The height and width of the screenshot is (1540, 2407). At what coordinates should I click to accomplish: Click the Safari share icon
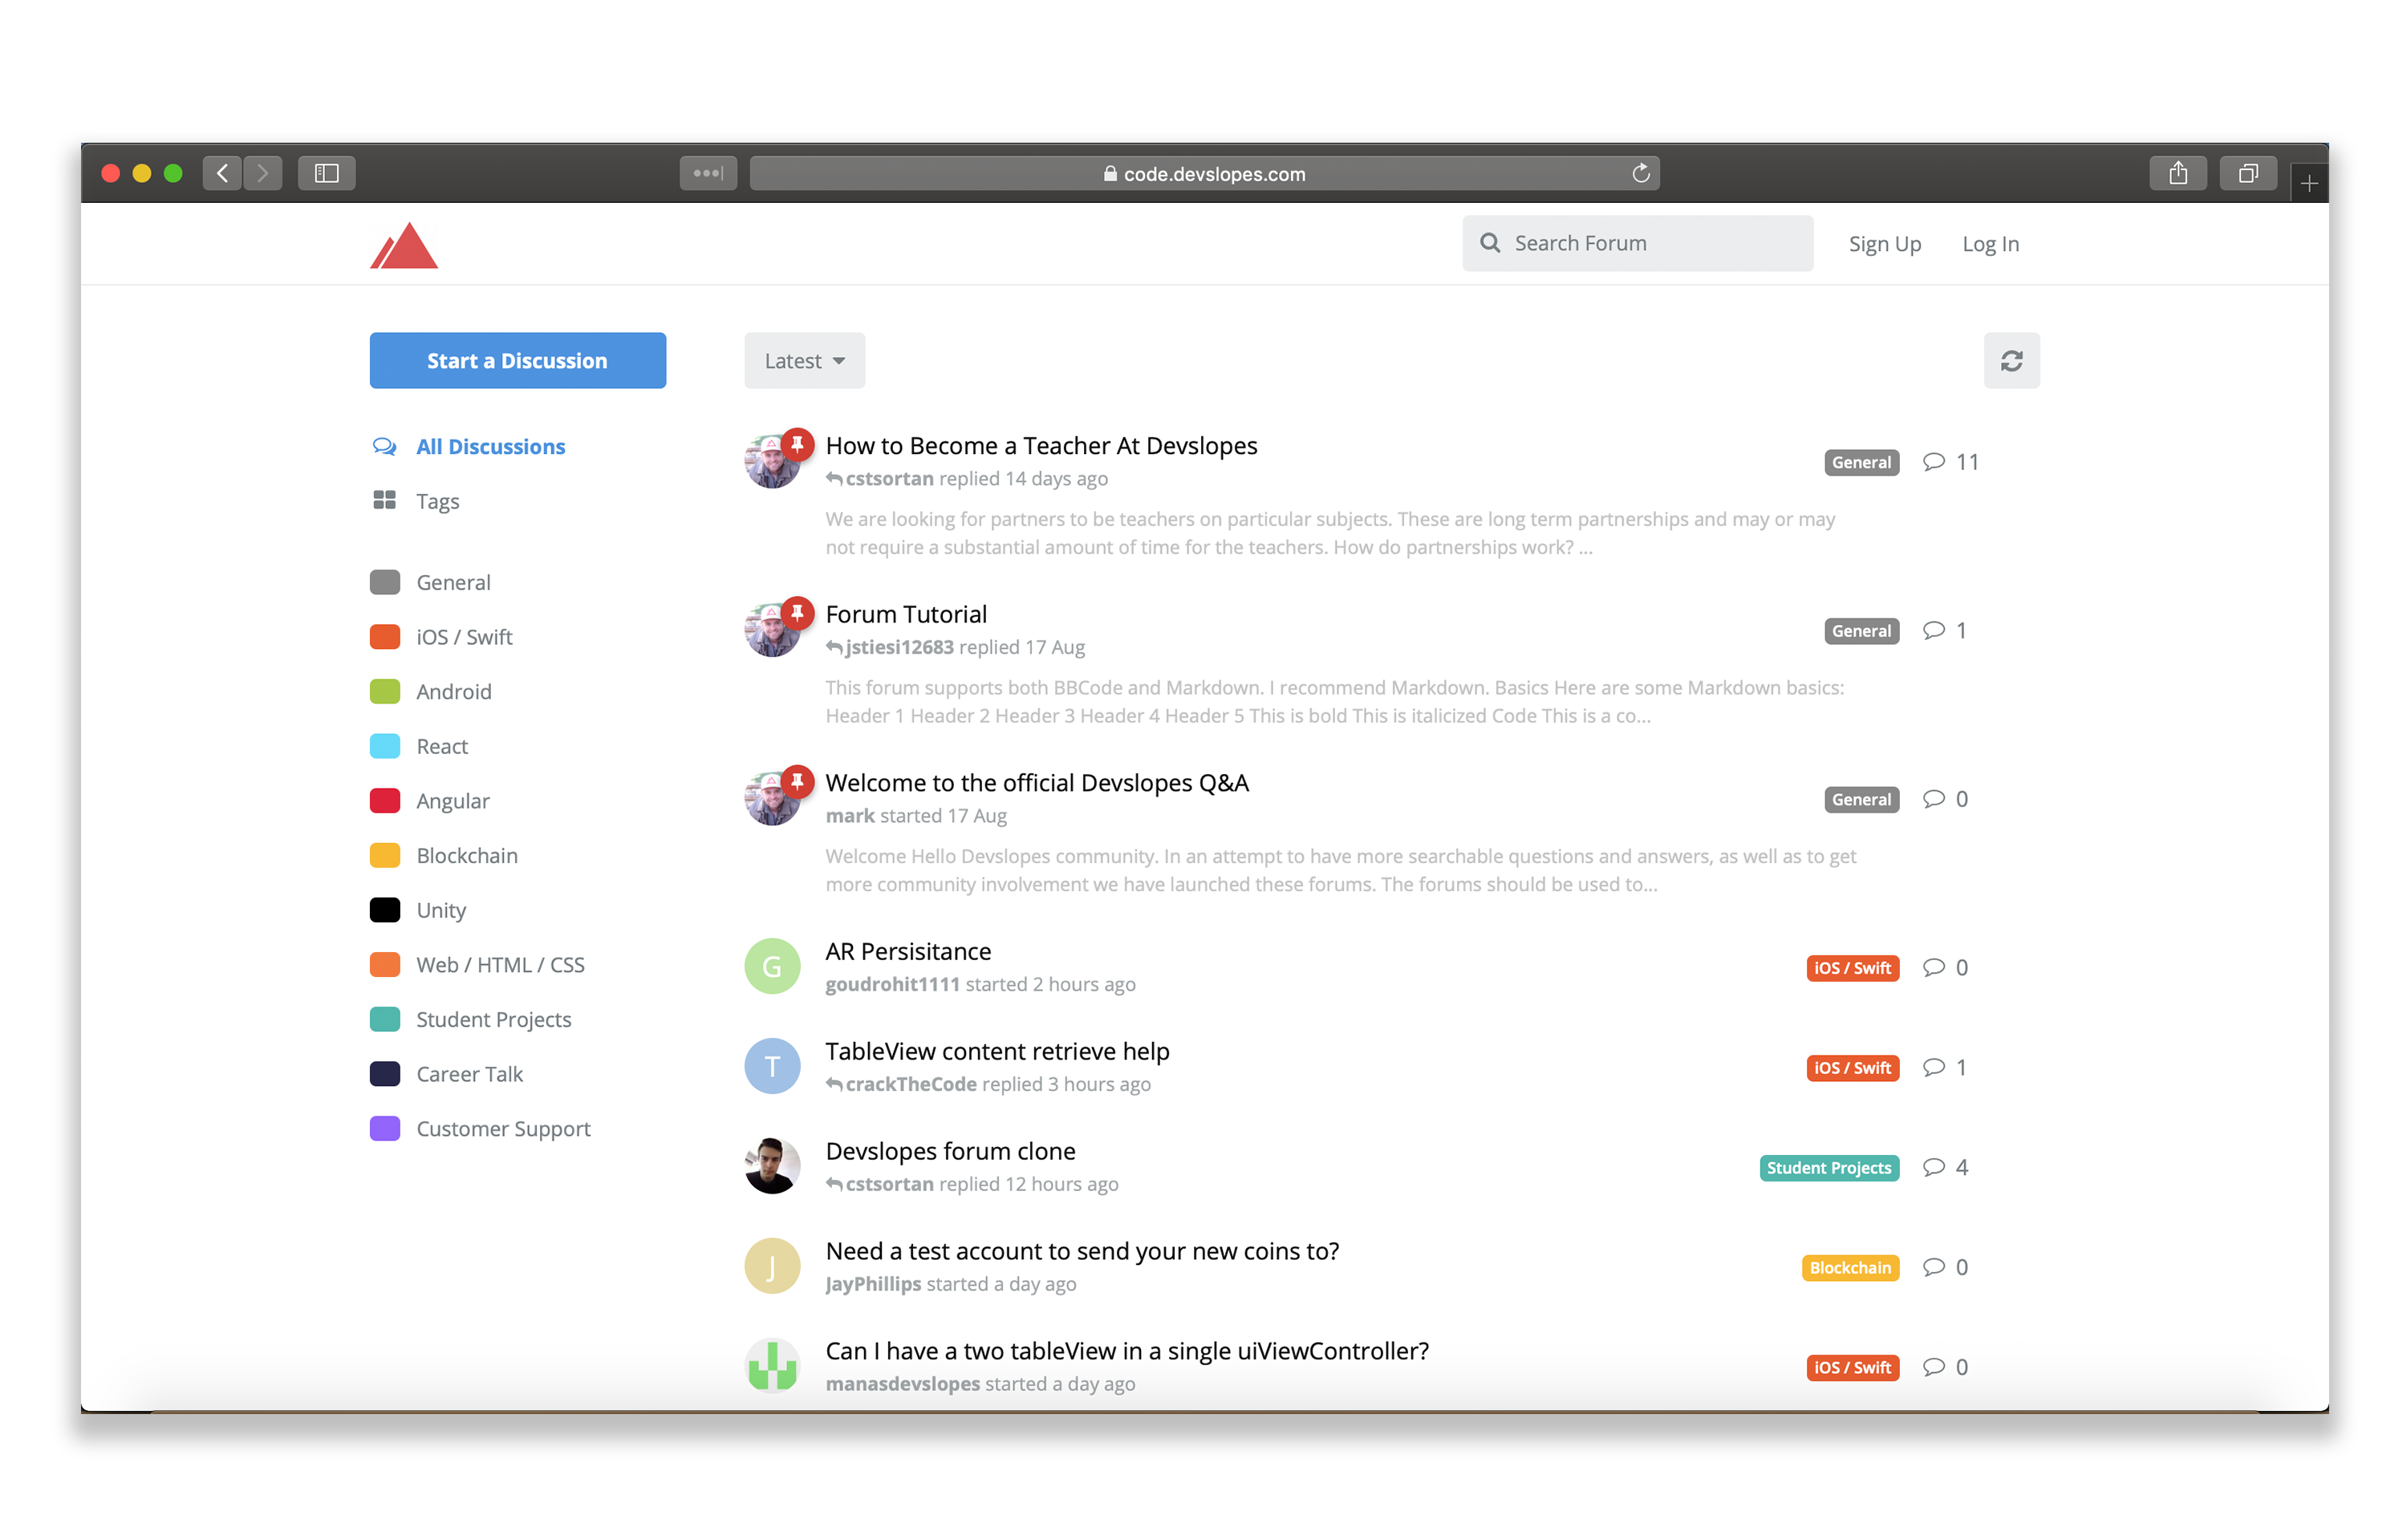[x=2177, y=173]
